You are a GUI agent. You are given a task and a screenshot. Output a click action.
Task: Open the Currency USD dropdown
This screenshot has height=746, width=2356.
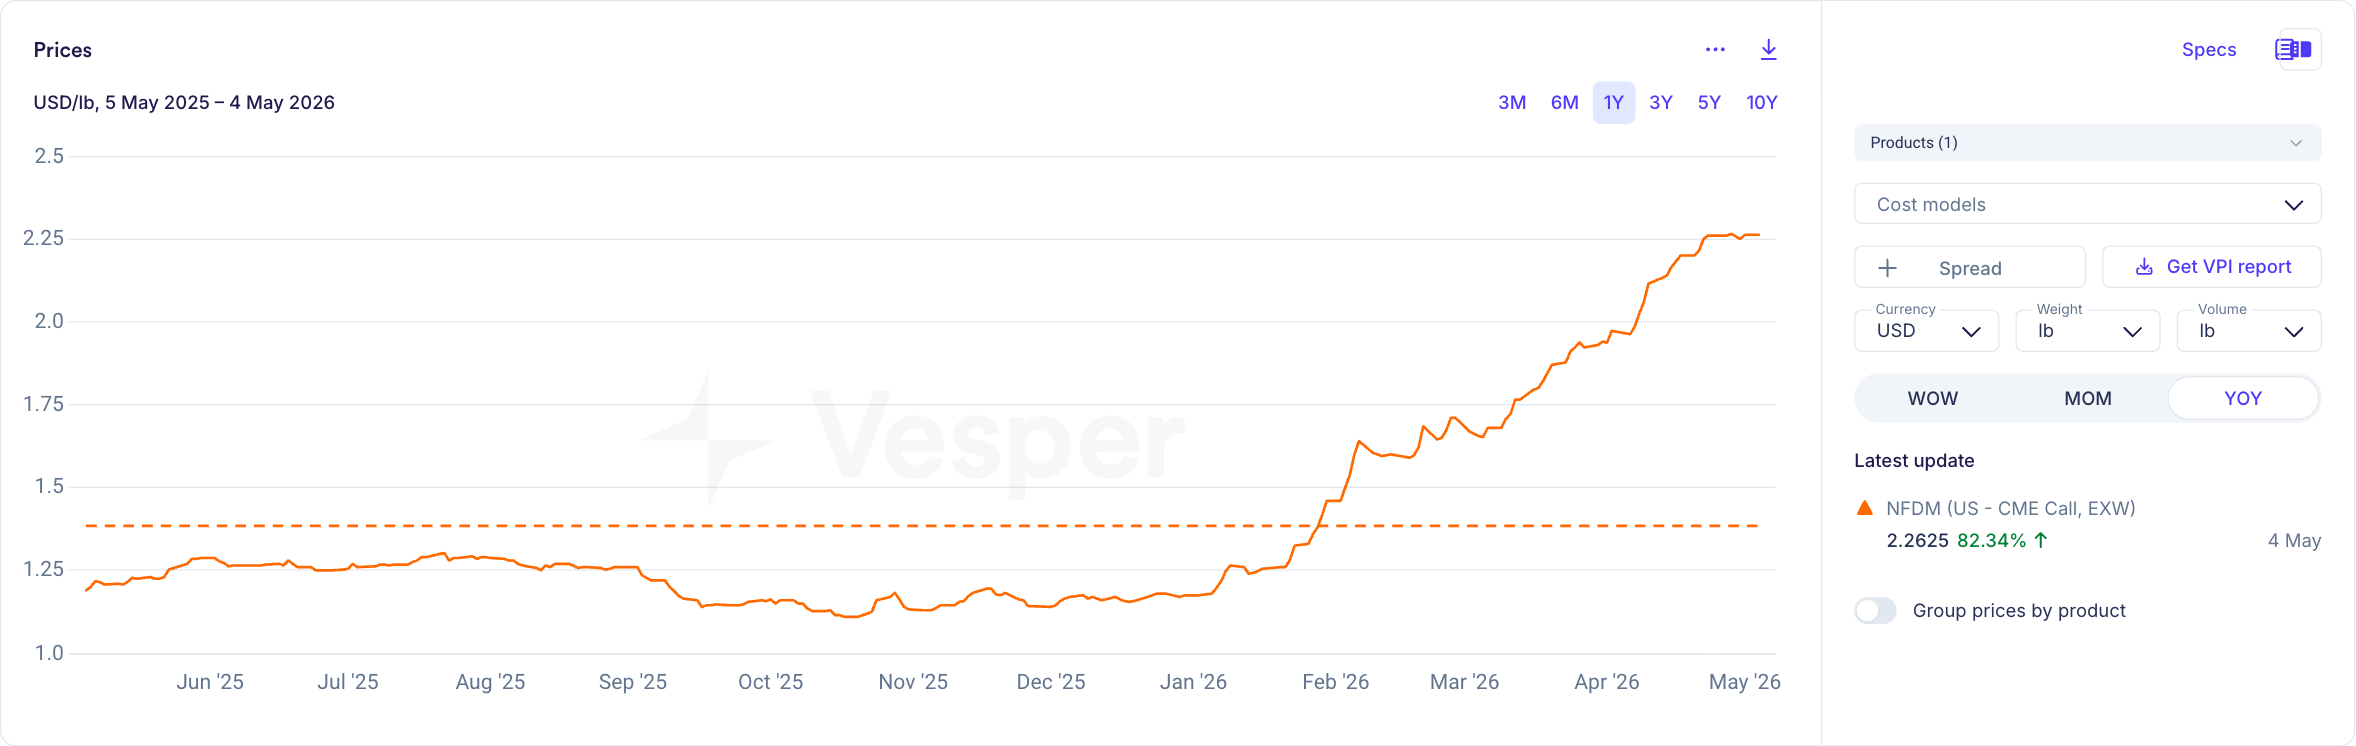(x=1926, y=331)
